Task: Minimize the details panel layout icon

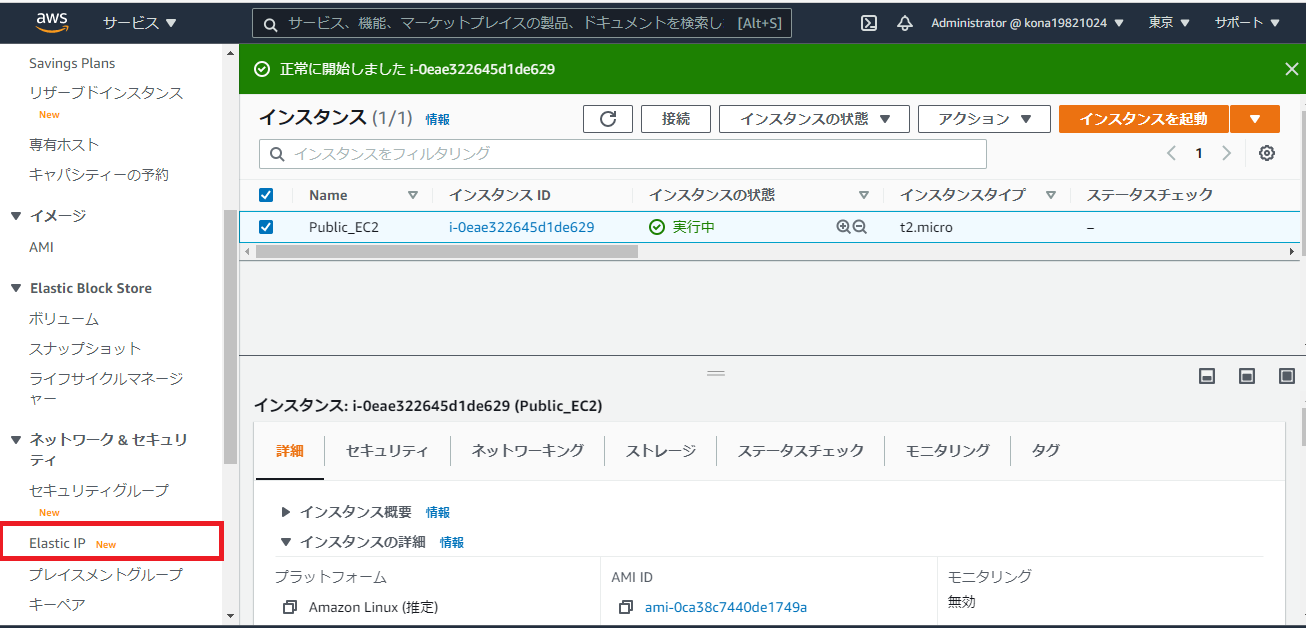Action: (1207, 376)
